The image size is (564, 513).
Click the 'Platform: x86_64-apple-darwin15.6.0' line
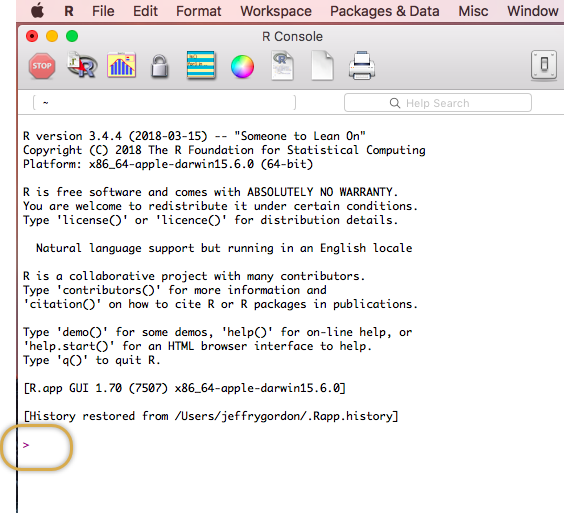click(x=168, y=164)
